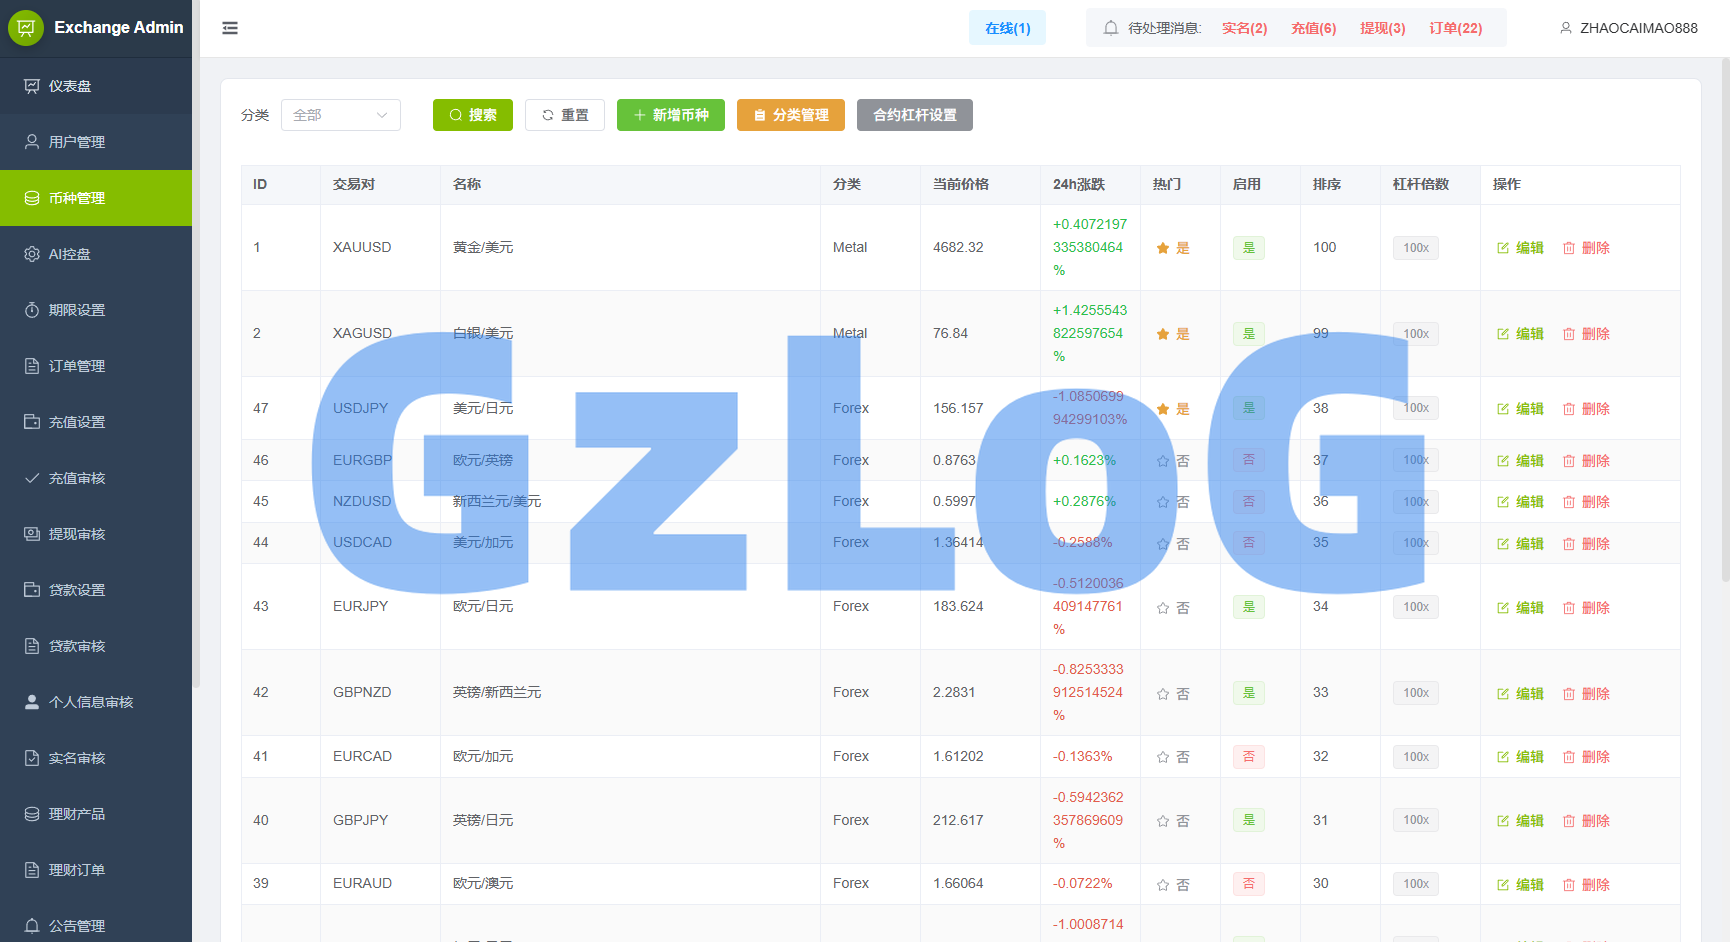Click the page vertical scrollbar
The height and width of the screenshot is (942, 1730).
coord(1725,320)
